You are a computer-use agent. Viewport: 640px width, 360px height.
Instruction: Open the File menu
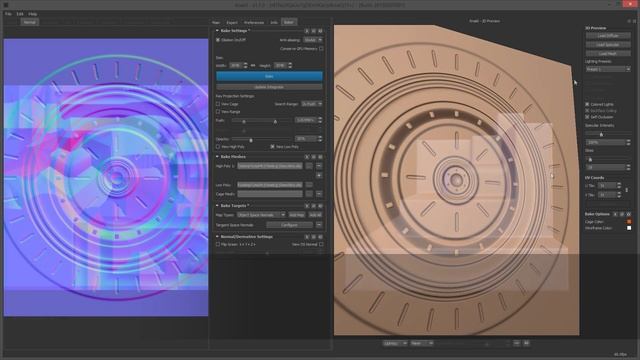pyautogui.click(x=8, y=14)
